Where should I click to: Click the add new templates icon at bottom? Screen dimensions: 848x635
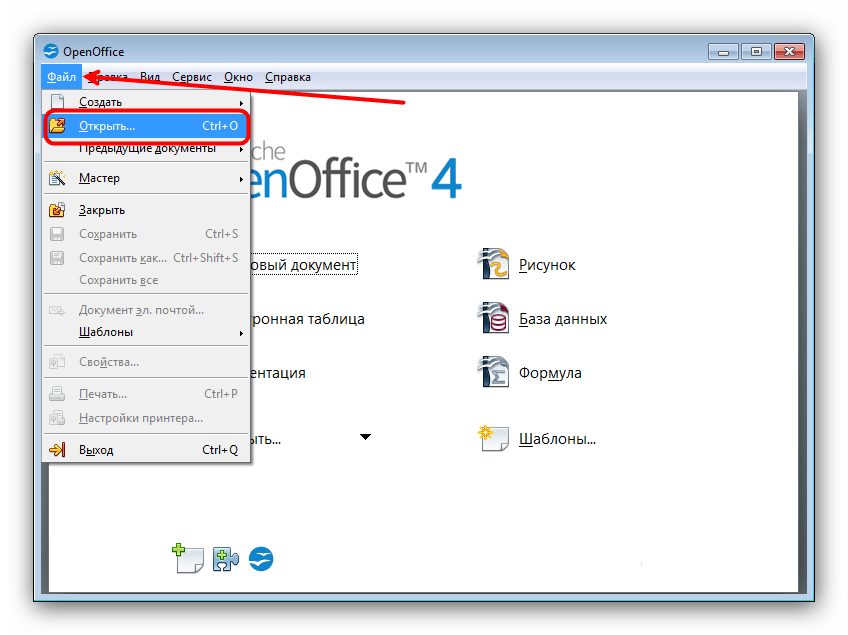pos(187,558)
